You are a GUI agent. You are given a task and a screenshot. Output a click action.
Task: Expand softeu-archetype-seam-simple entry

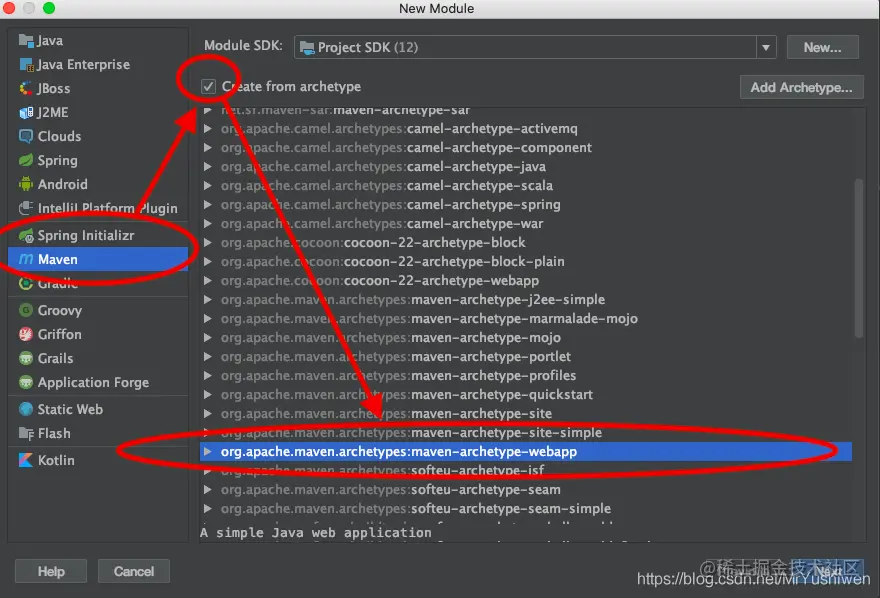[x=208, y=509]
